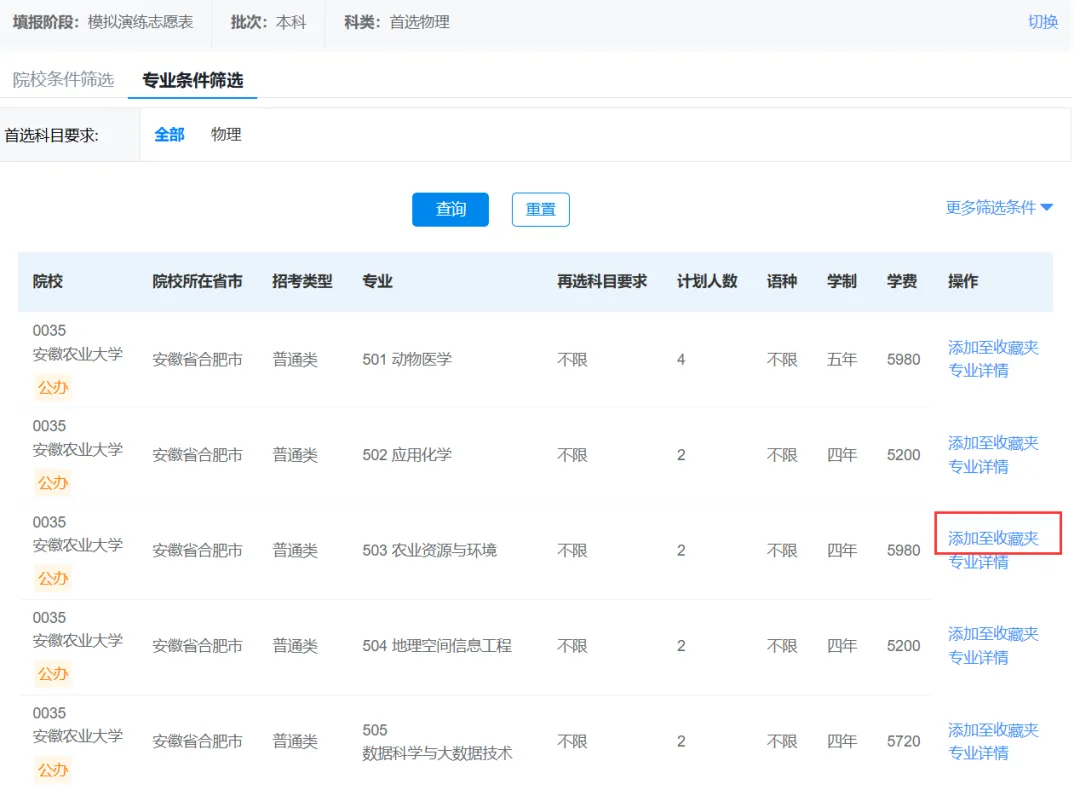Screen dimensions: 1080x790
Task: Add 505 数据科学与大数据技术 to favorites
Action: tap(993, 729)
